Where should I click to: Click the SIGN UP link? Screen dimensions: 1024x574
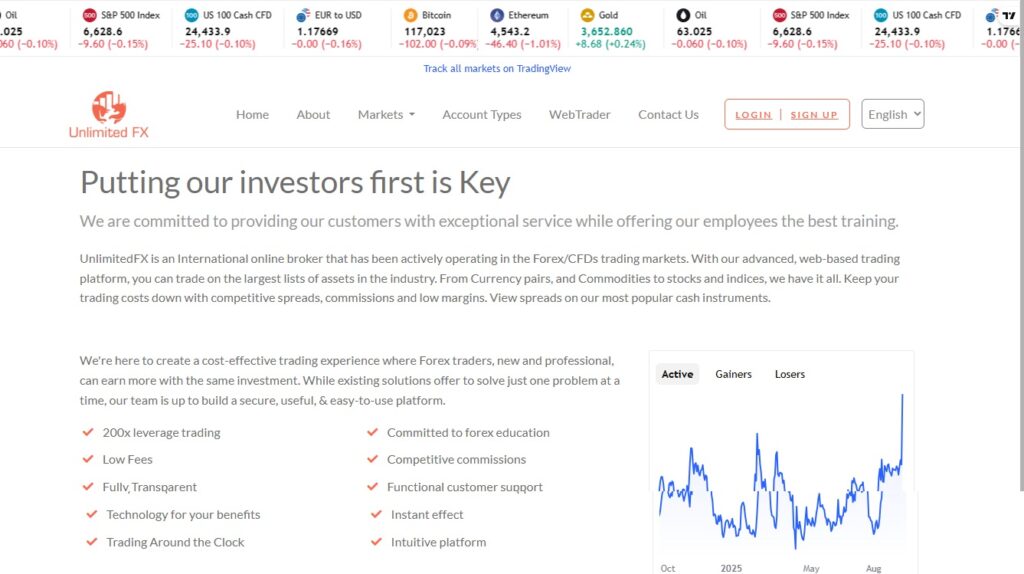[814, 115]
